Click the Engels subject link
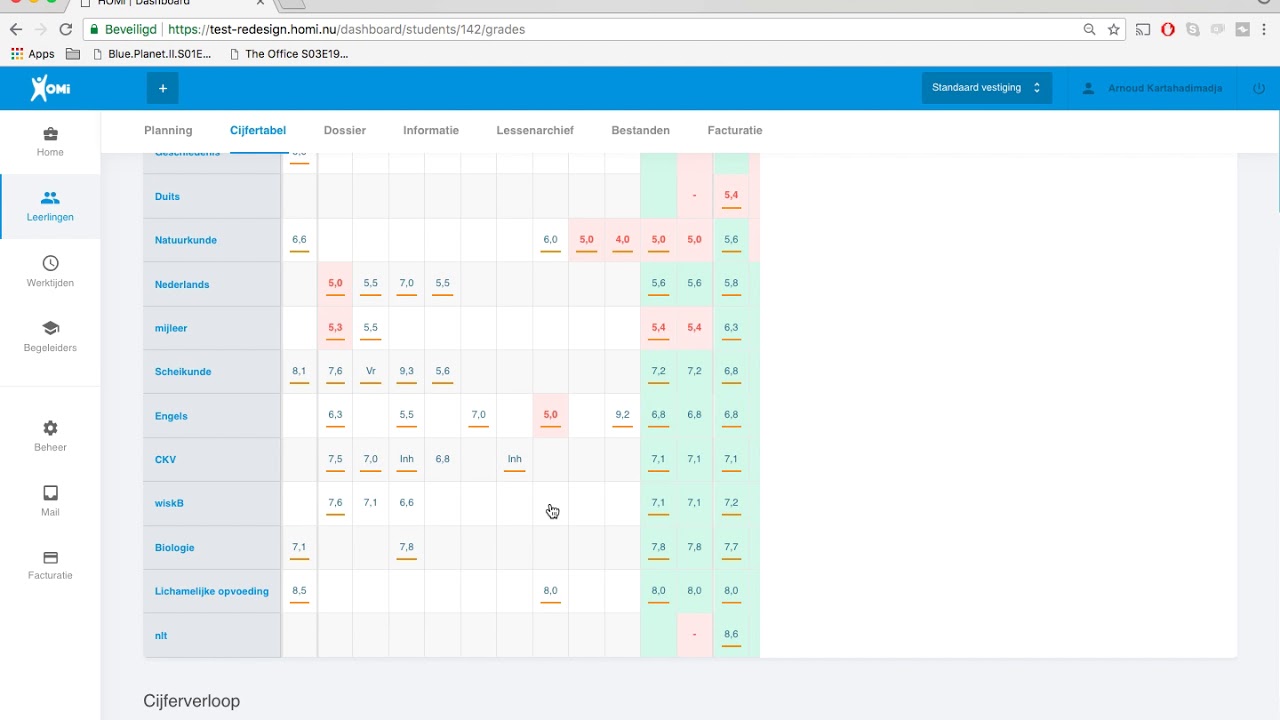This screenshot has height=720, width=1280. 171,416
